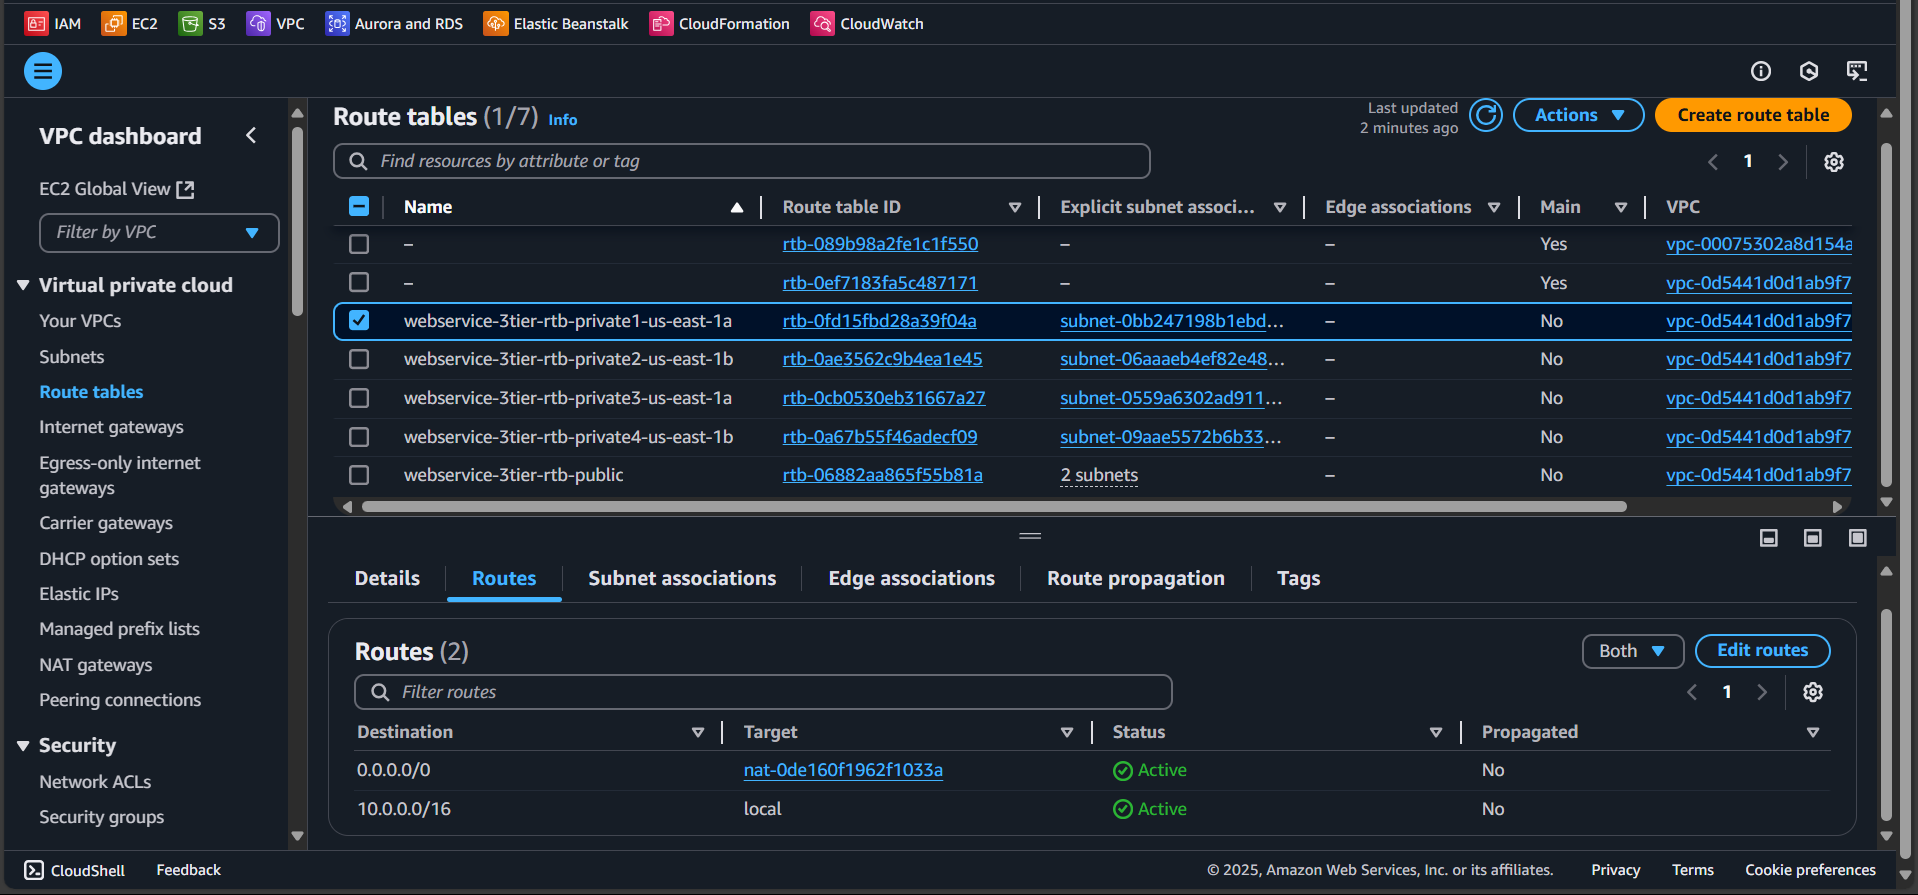This screenshot has height=895, width=1918.
Task: Switch to the Route propagation tab
Action: point(1135,578)
